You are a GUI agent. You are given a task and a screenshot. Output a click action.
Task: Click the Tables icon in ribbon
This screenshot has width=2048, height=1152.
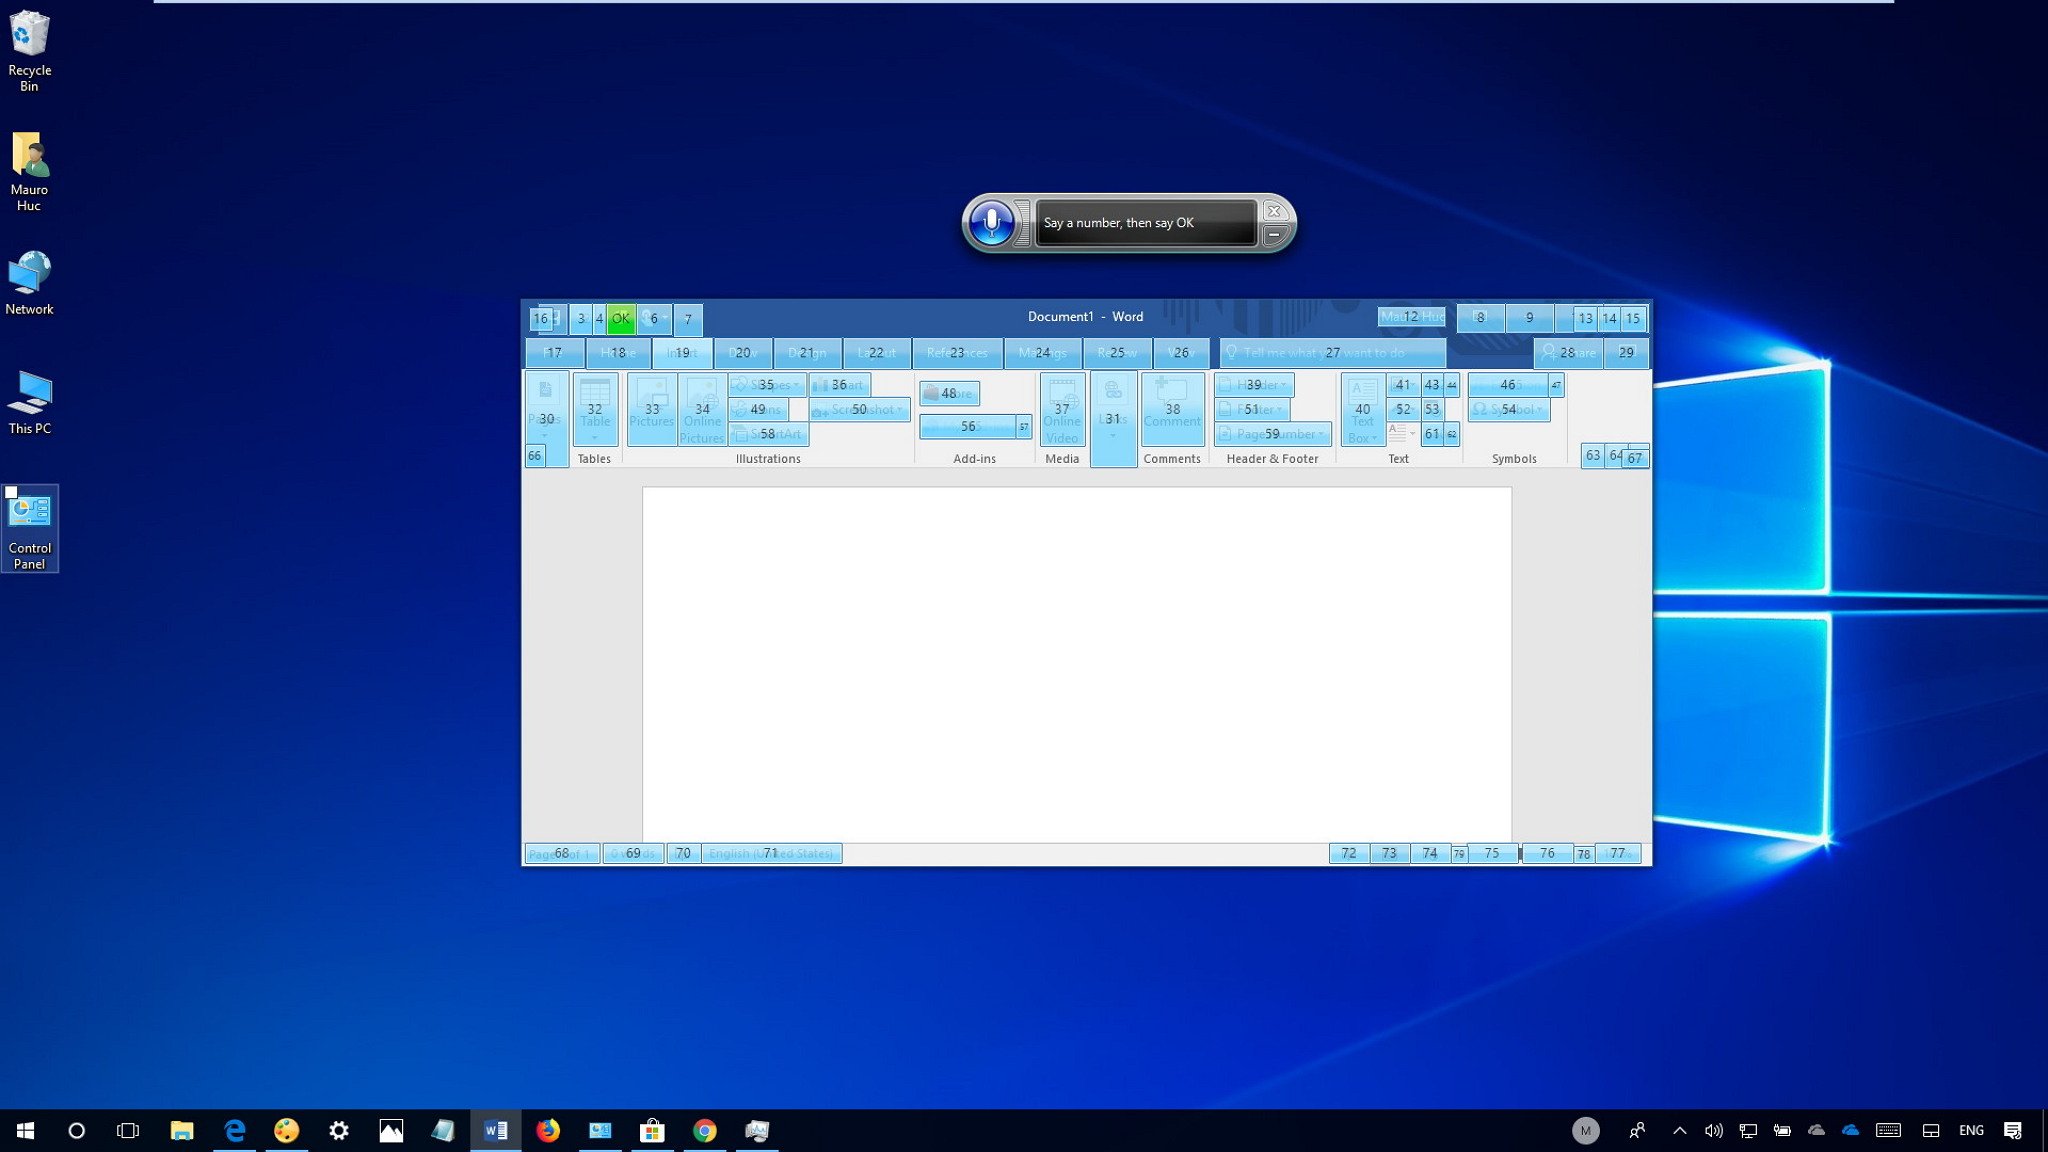coord(592,408)
